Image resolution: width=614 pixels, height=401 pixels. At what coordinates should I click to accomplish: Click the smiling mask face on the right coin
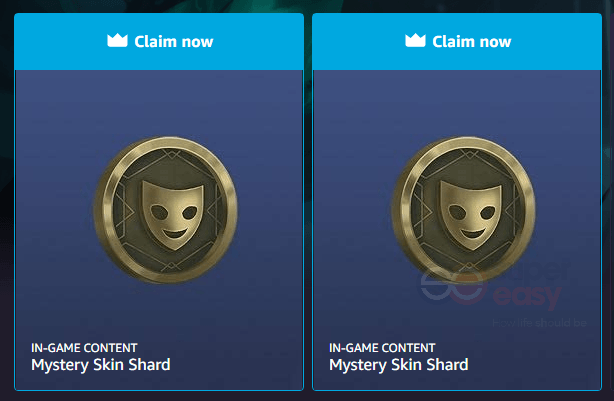(x=471, y=215)
